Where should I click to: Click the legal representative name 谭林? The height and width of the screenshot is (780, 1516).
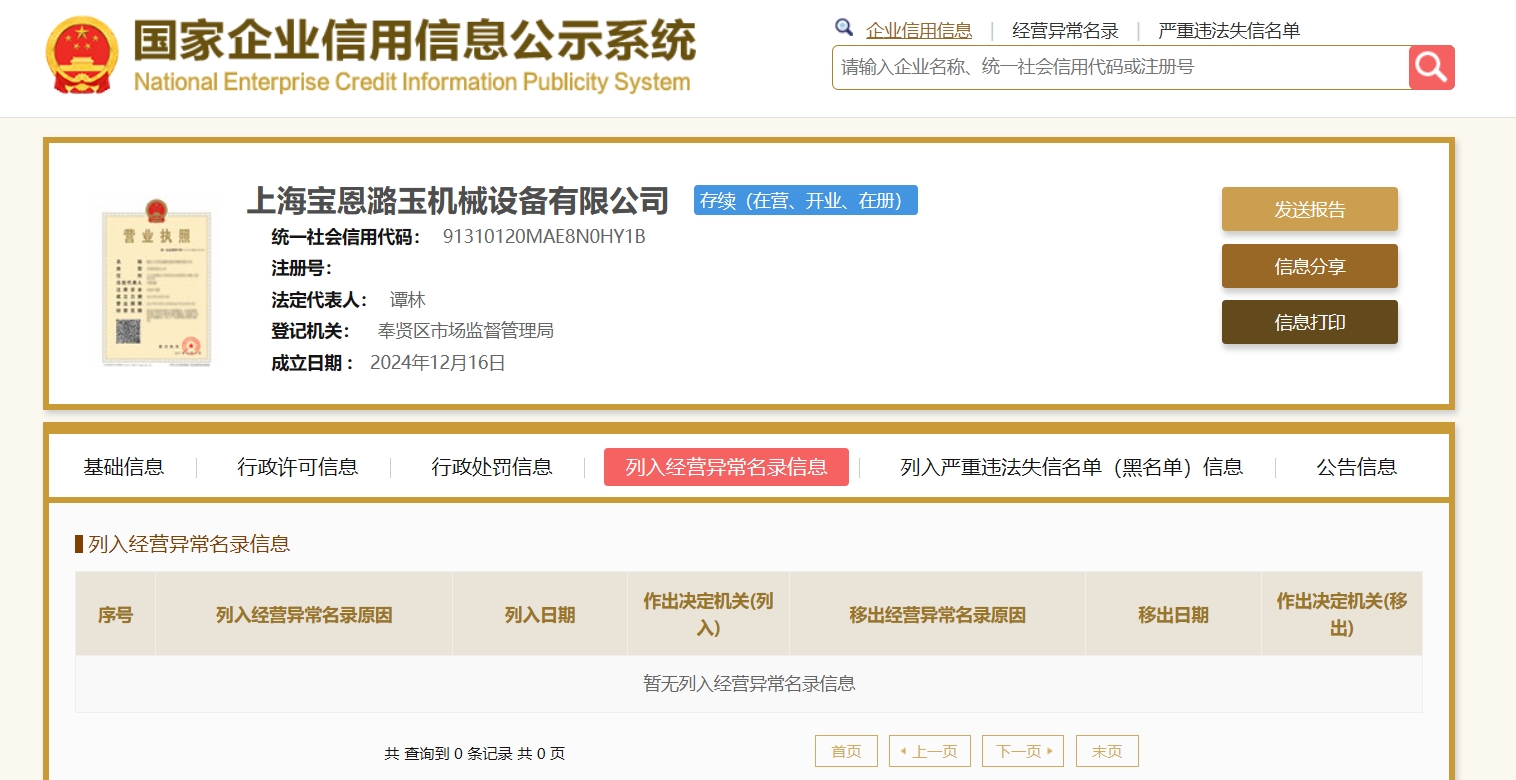pos(408,300)
